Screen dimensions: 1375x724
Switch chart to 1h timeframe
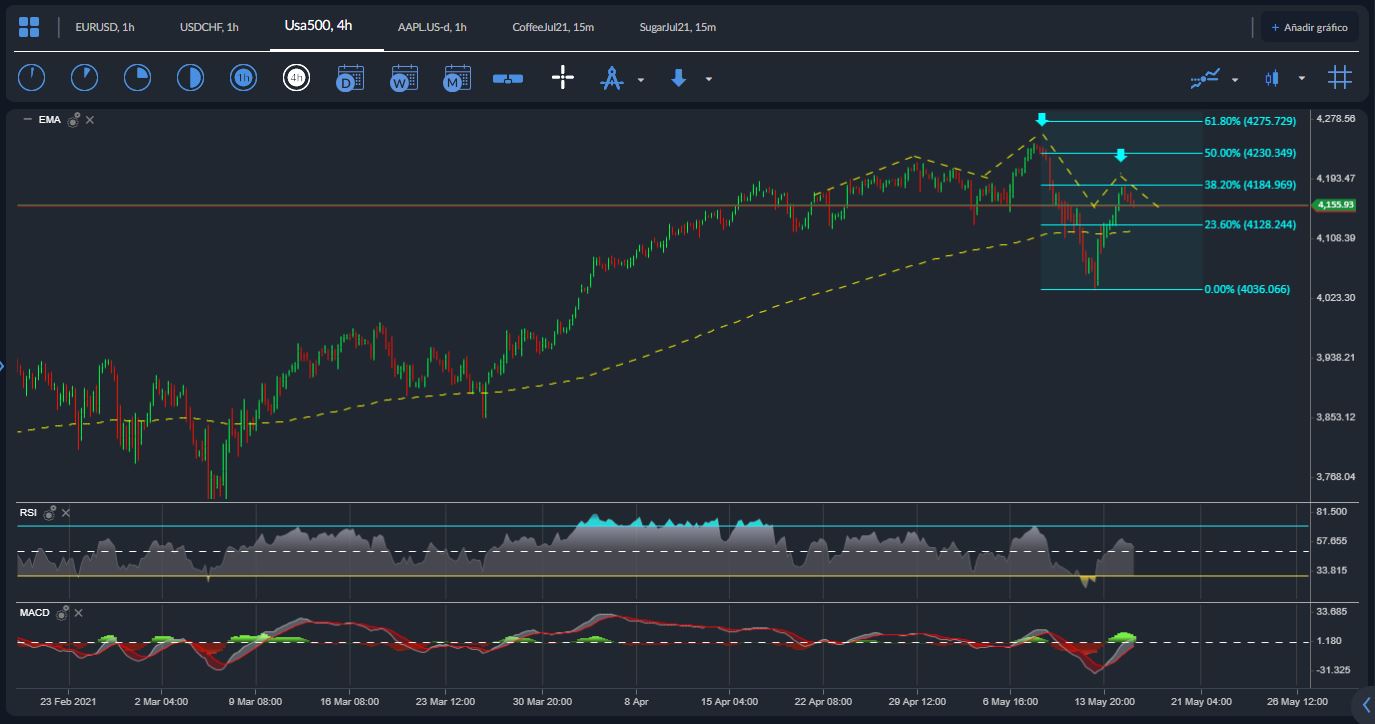pyautogui.click(x=243, y=78)
